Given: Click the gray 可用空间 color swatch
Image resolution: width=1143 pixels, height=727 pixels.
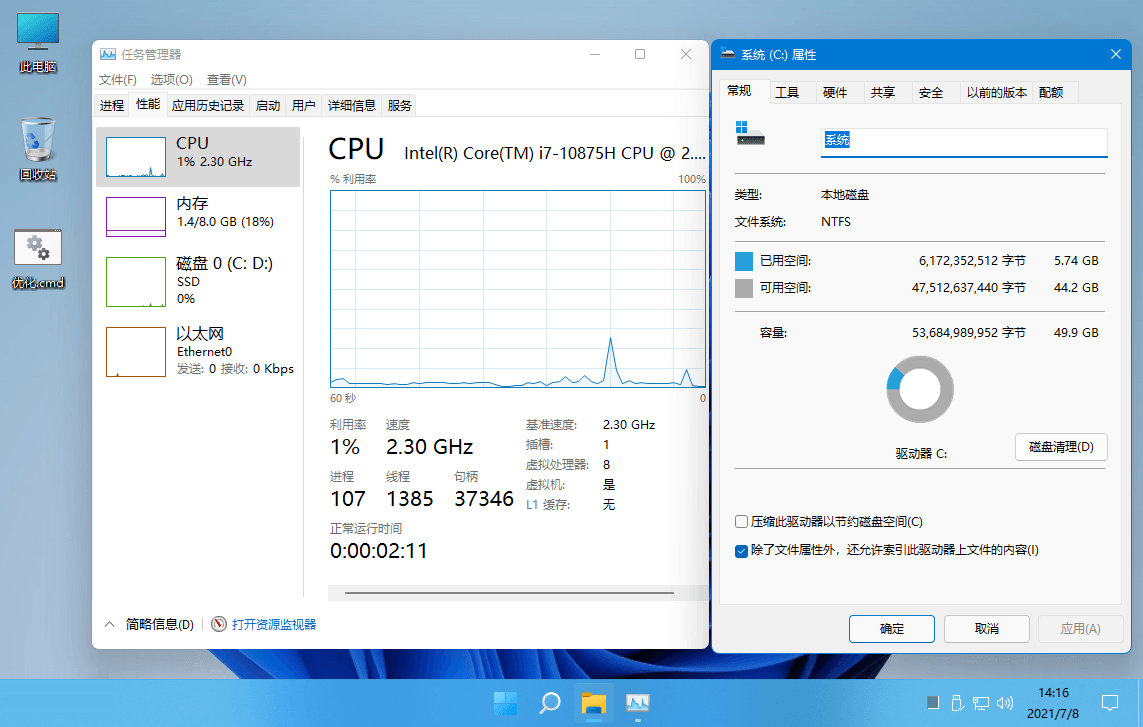Looking at the screenshot, I should (x=744, y=288).
